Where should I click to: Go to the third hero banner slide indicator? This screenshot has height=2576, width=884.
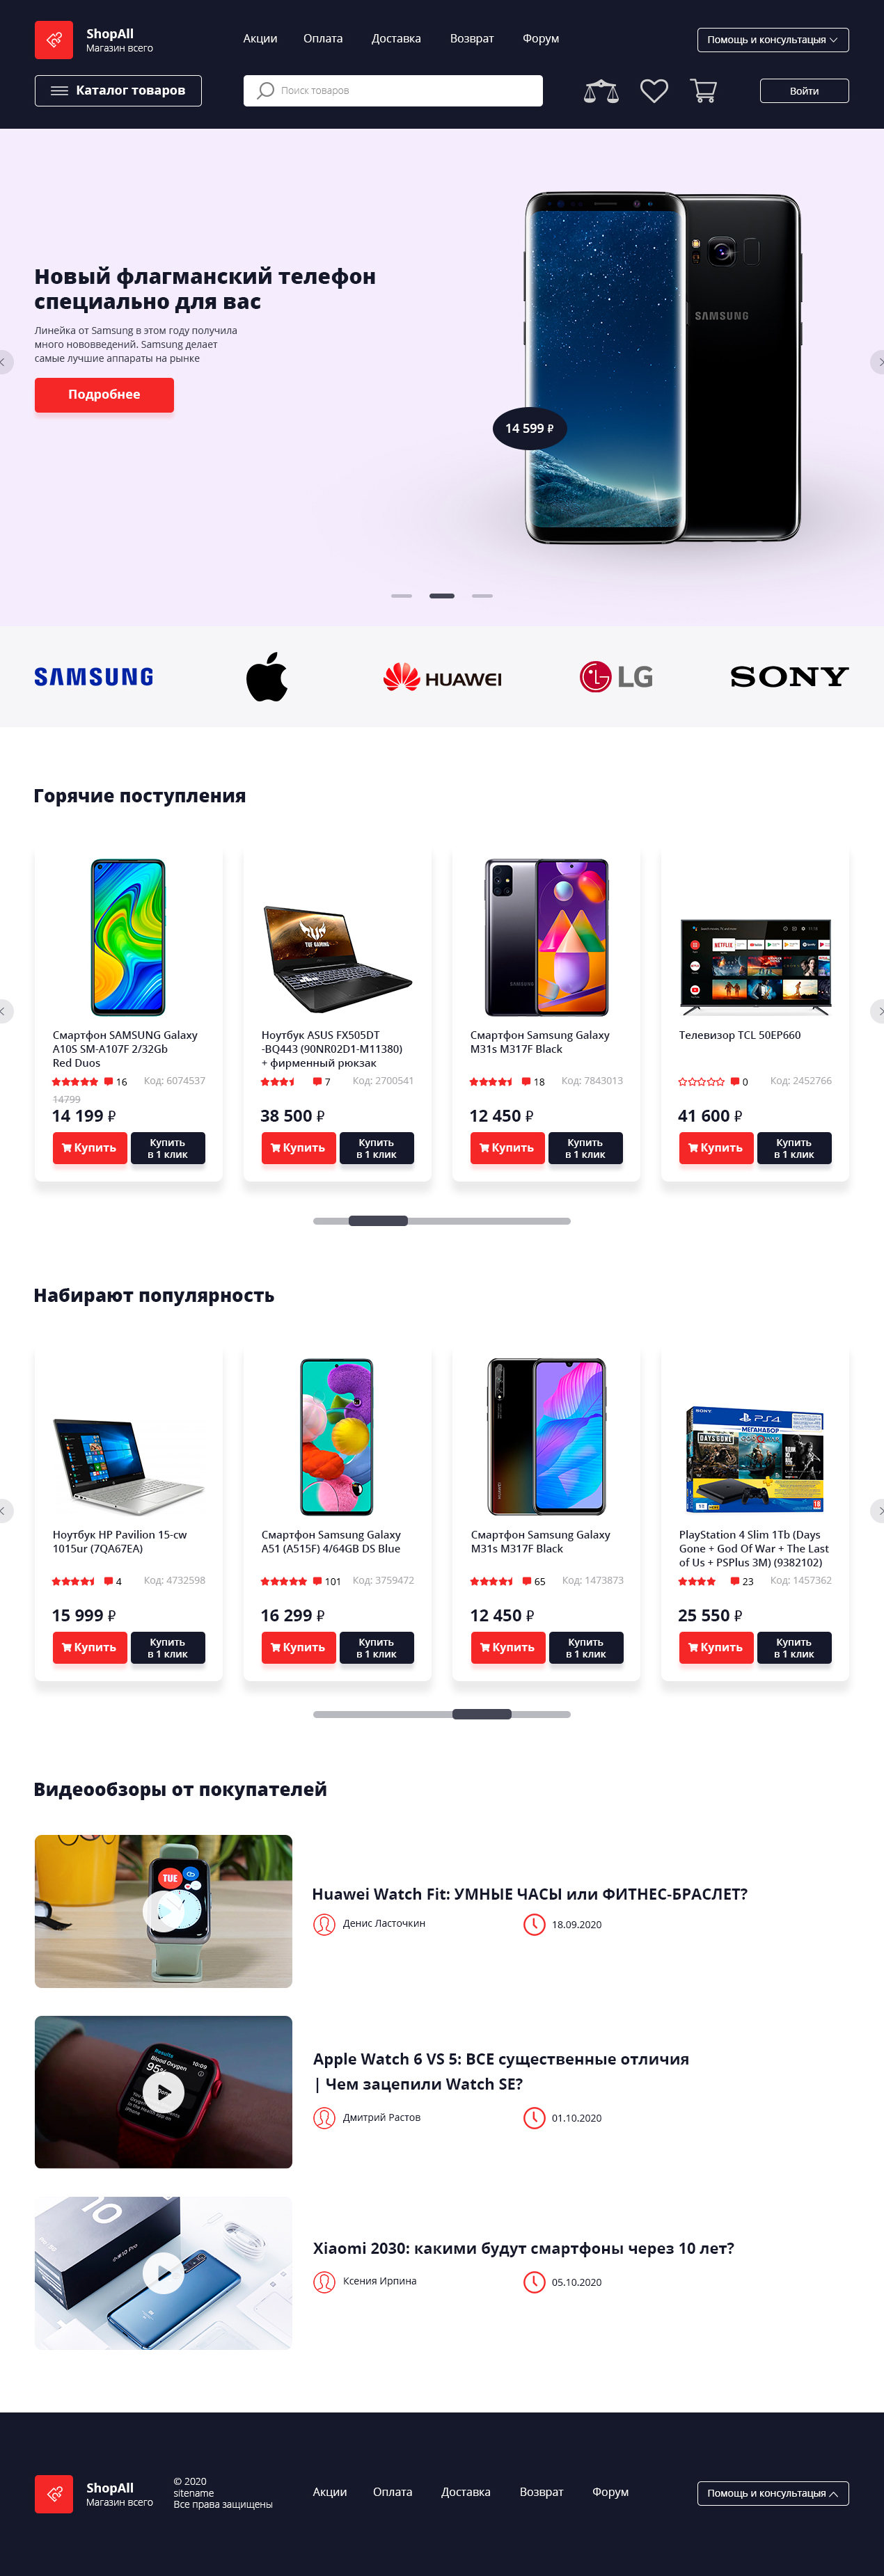482,596
